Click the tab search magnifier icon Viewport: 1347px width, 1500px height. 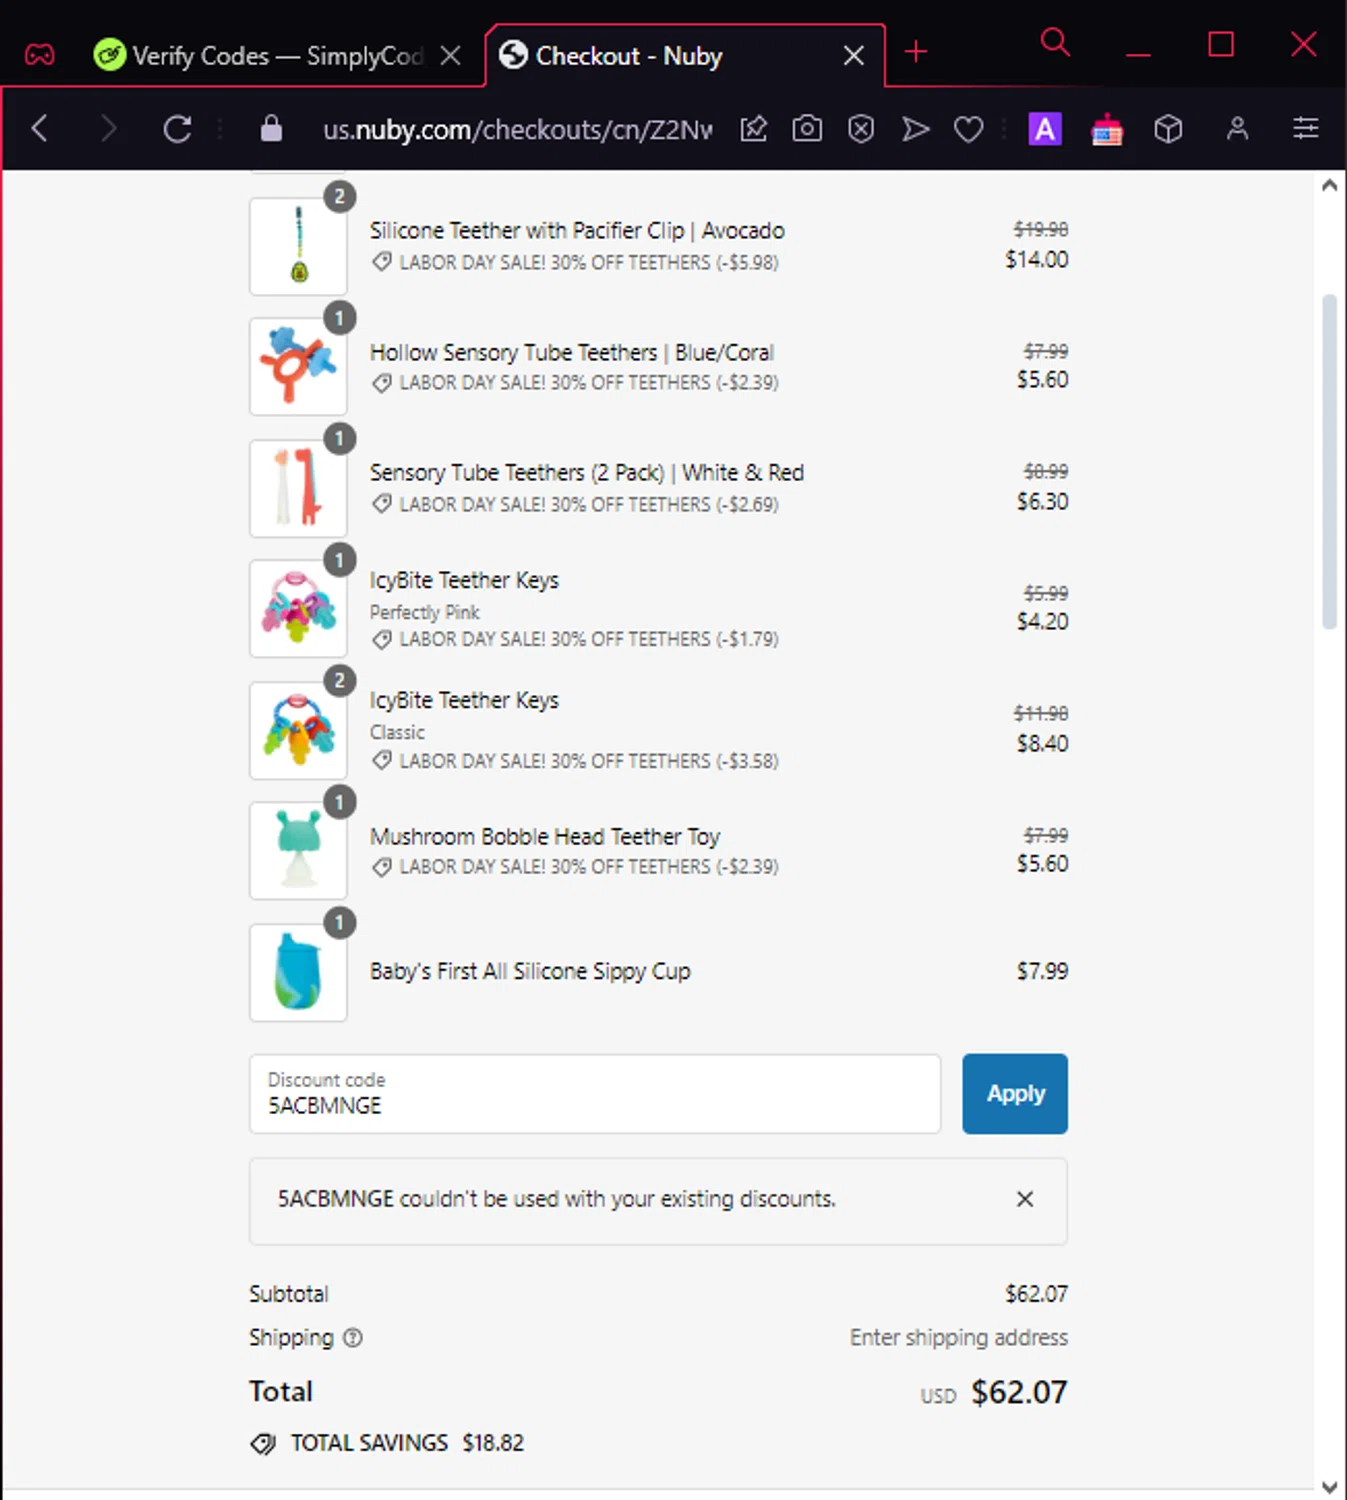[1055, 42]
